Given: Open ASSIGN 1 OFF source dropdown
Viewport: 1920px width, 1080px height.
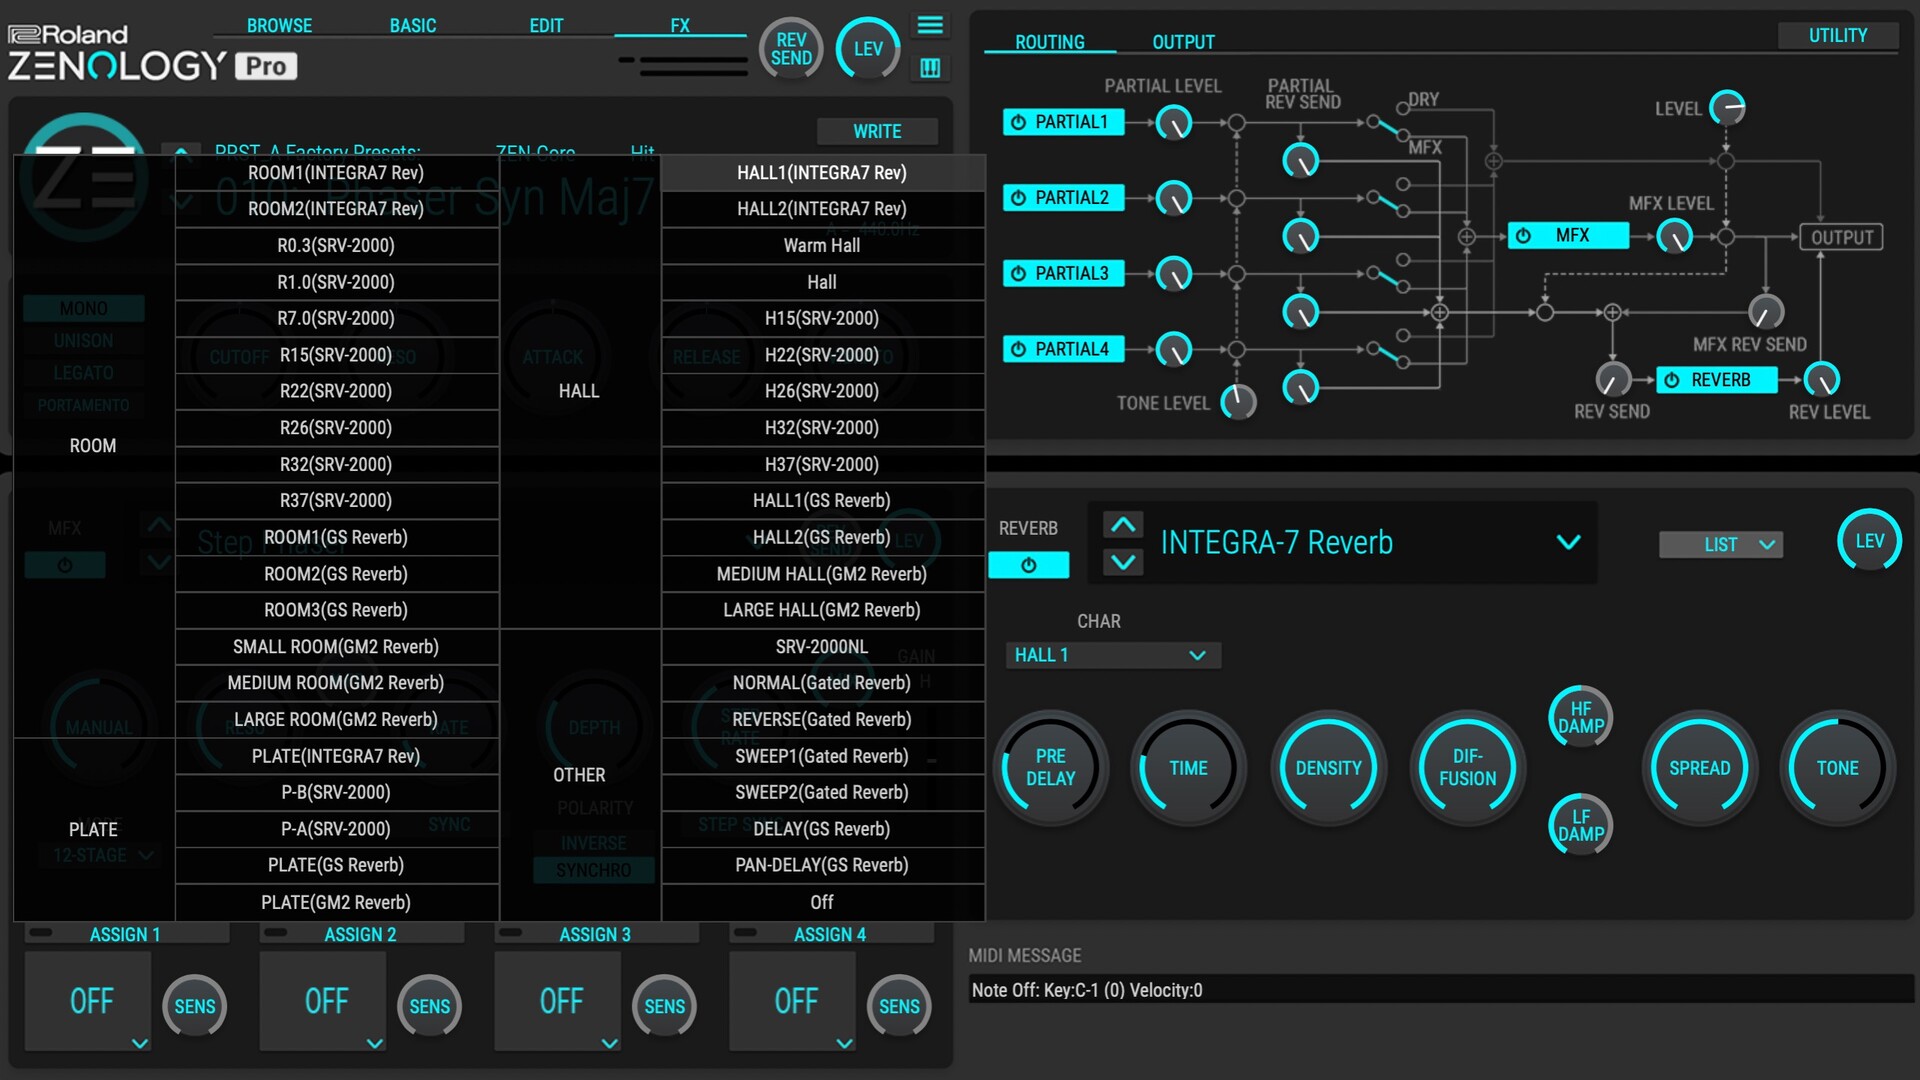Looking at the screenshot, I should 88,1001.
